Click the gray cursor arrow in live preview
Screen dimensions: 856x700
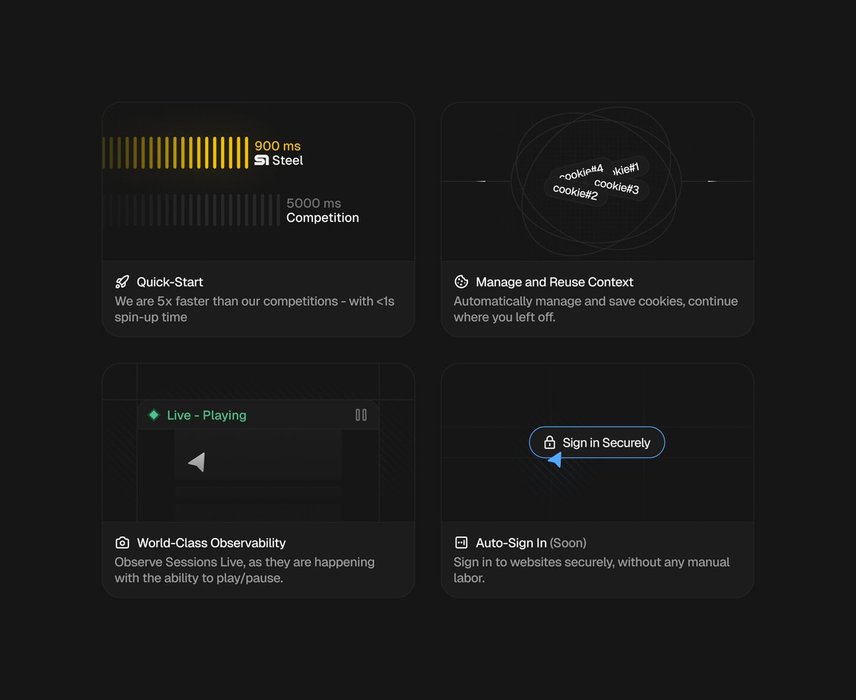(x=197, y=462)
